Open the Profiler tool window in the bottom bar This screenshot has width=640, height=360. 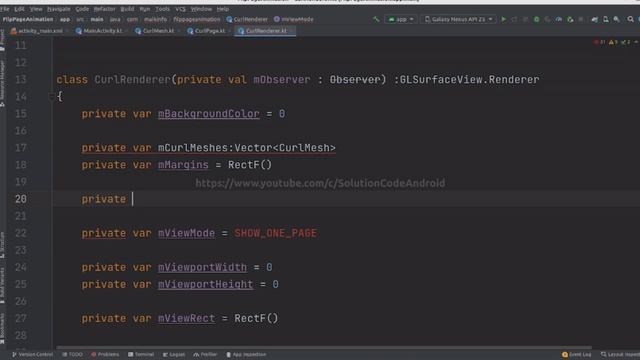[205, 354]
